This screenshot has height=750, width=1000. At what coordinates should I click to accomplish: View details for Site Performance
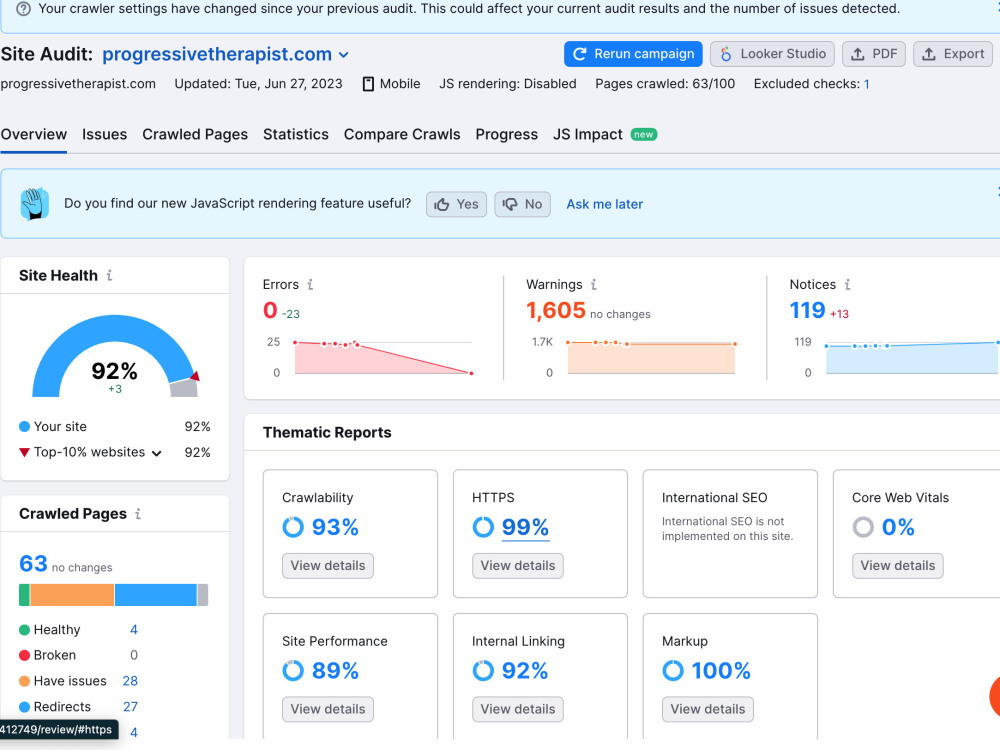(328, 709)
